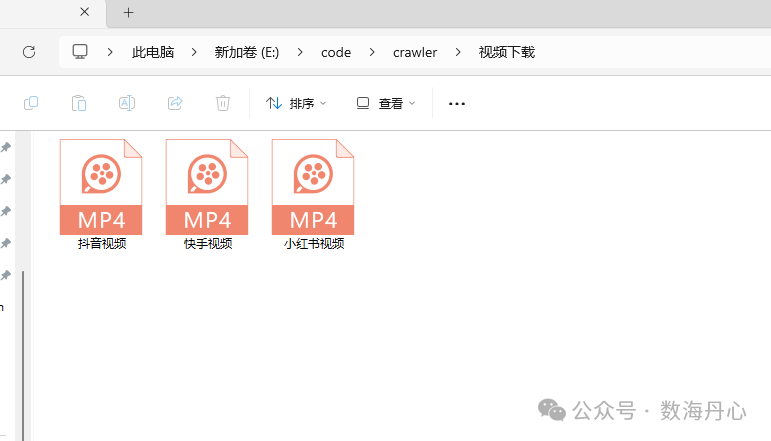Open the See more ellipsis menu
This screenshot has height=441, width=771.
(457, 104)
